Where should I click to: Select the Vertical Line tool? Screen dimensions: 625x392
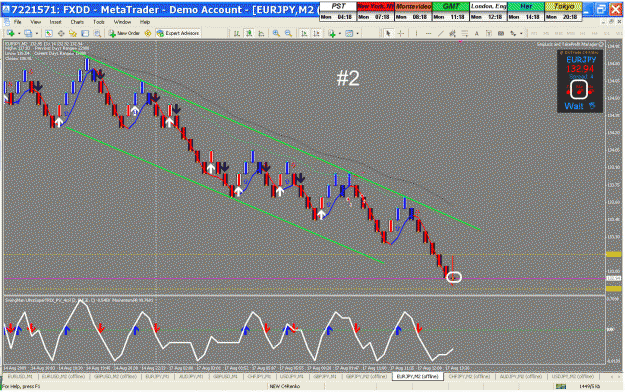pos(416,33)
